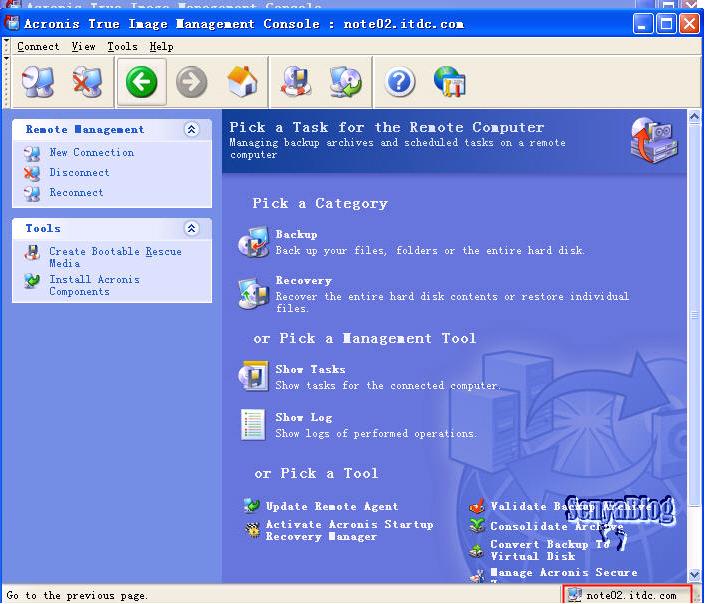
Task: Click the install components toolbar icon
Action: tap(345, 82)
